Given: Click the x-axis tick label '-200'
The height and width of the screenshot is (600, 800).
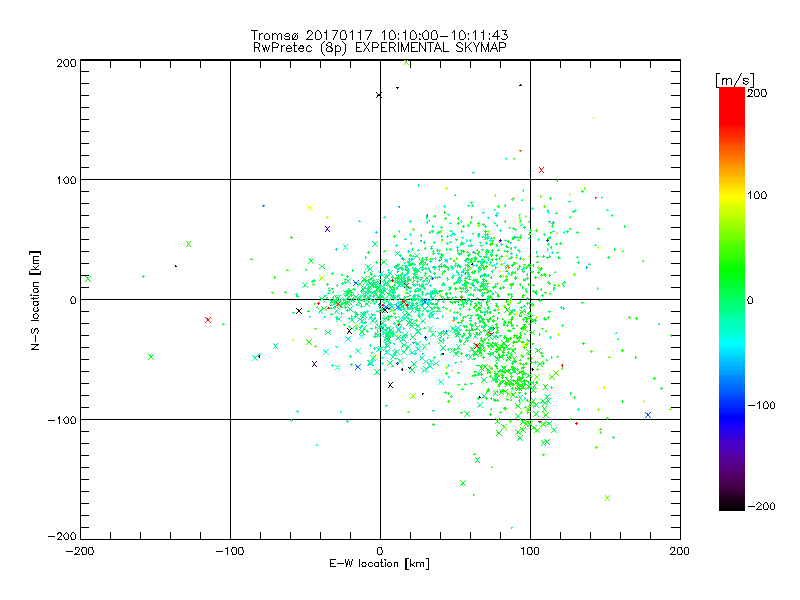Looking at the screenshot, I should click(80, 551).
